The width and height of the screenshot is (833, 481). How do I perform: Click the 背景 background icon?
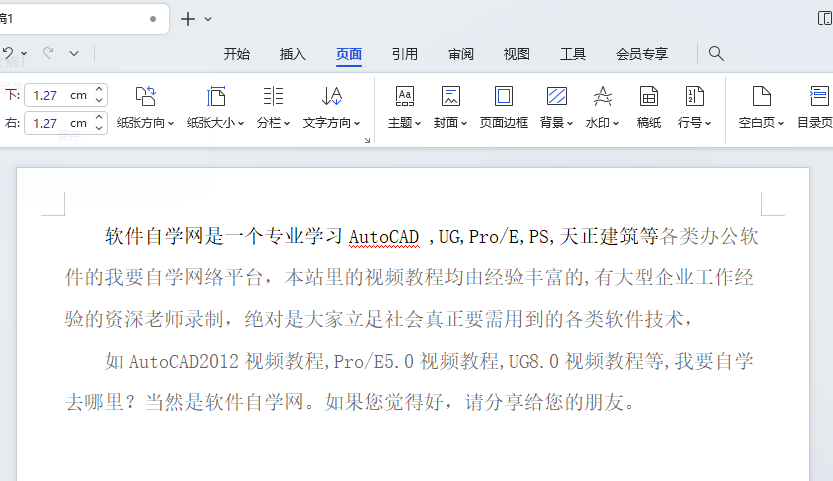tap(557, 96)
